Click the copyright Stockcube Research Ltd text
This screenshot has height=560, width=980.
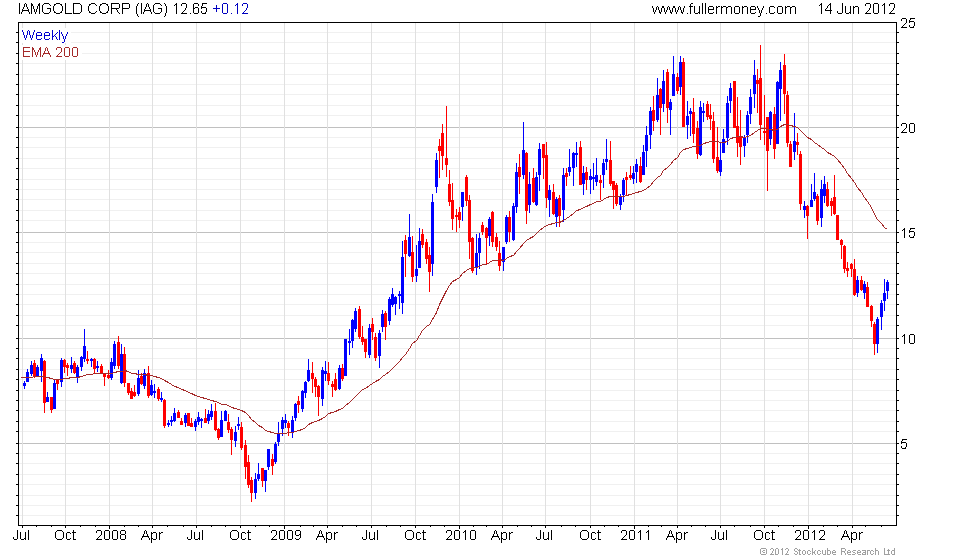click(827, 552)
